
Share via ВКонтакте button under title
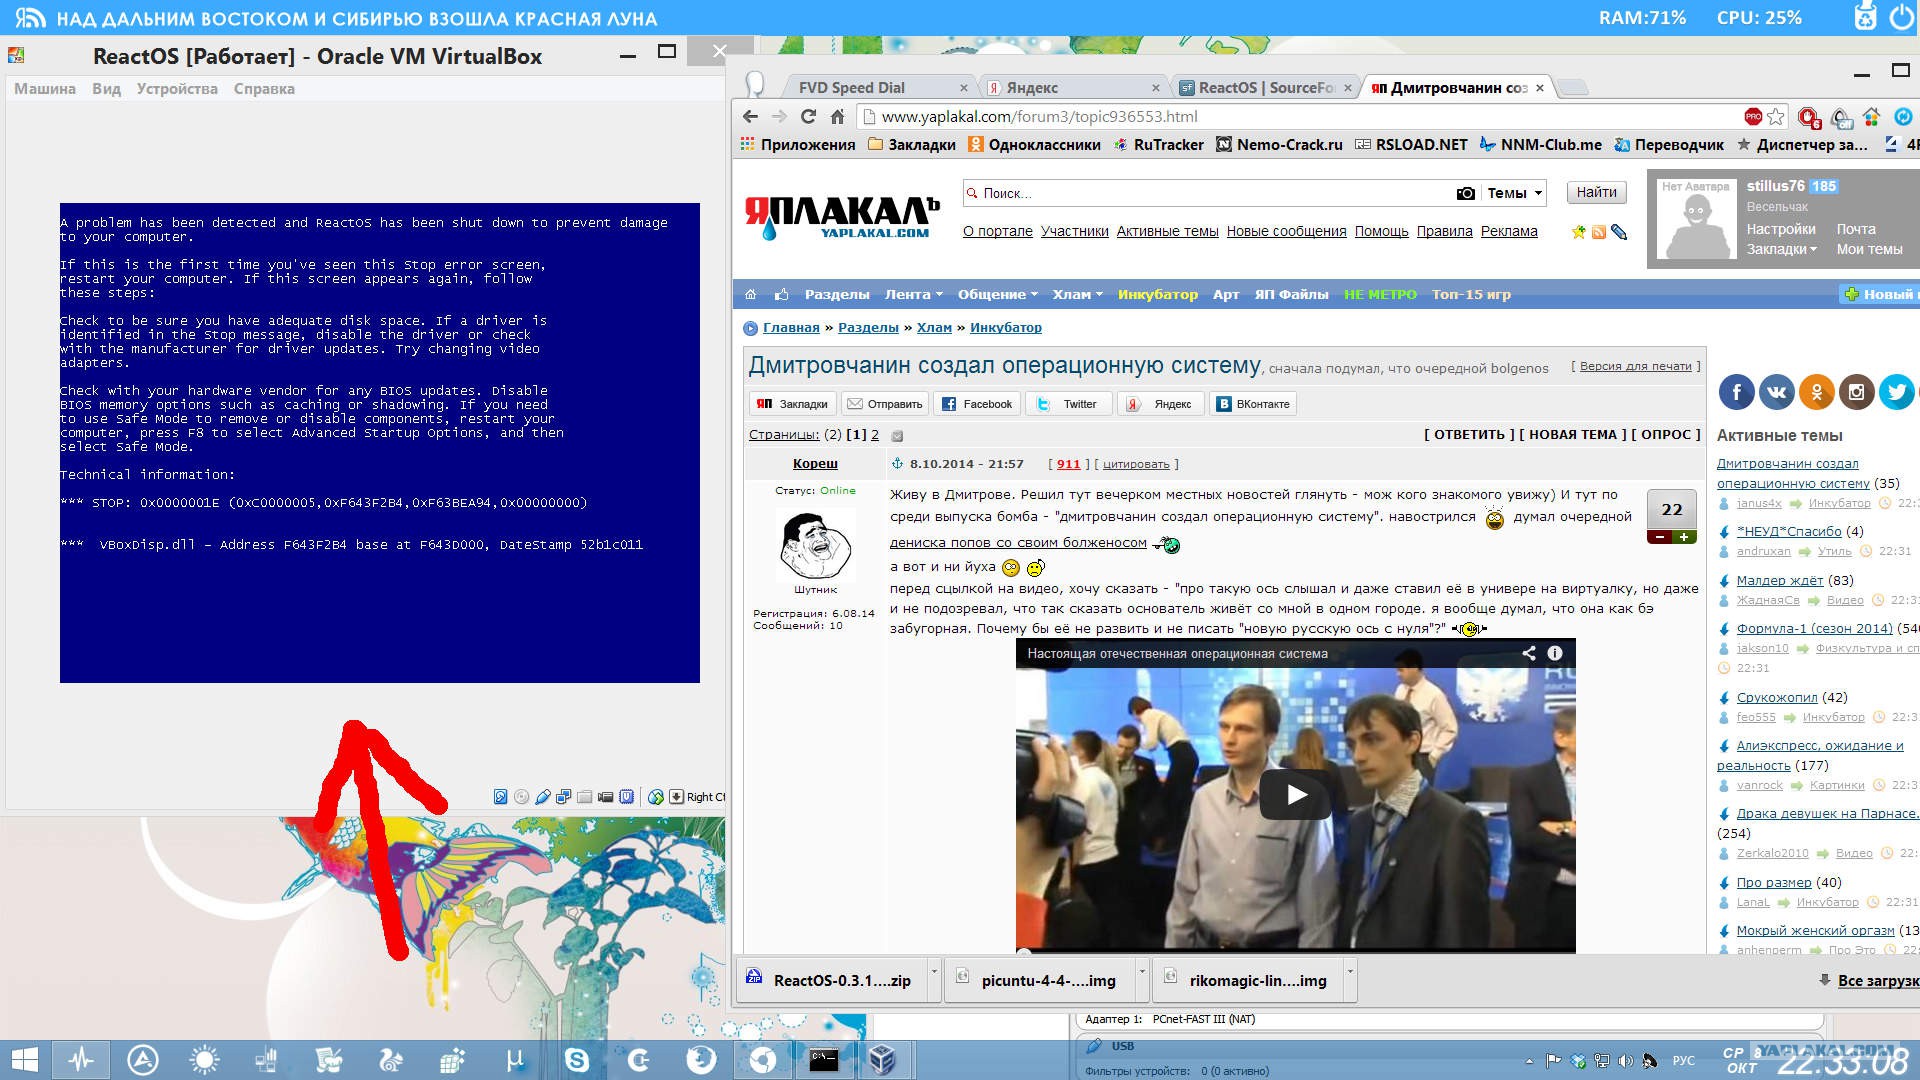click(x=1253, y=404)
